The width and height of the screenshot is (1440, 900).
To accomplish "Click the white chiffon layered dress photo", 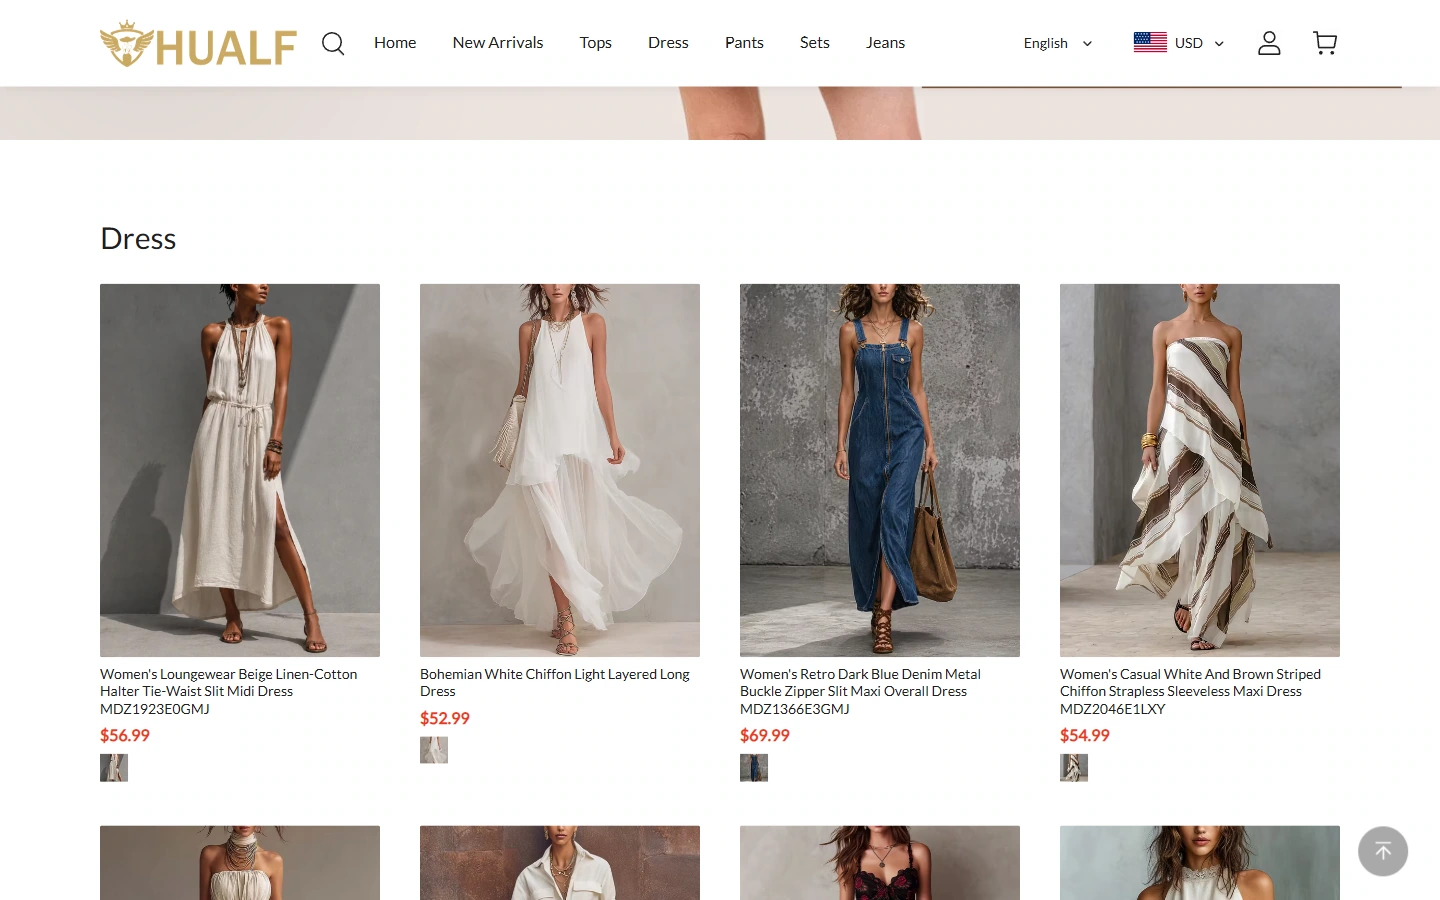I will (x=560, y=470).
